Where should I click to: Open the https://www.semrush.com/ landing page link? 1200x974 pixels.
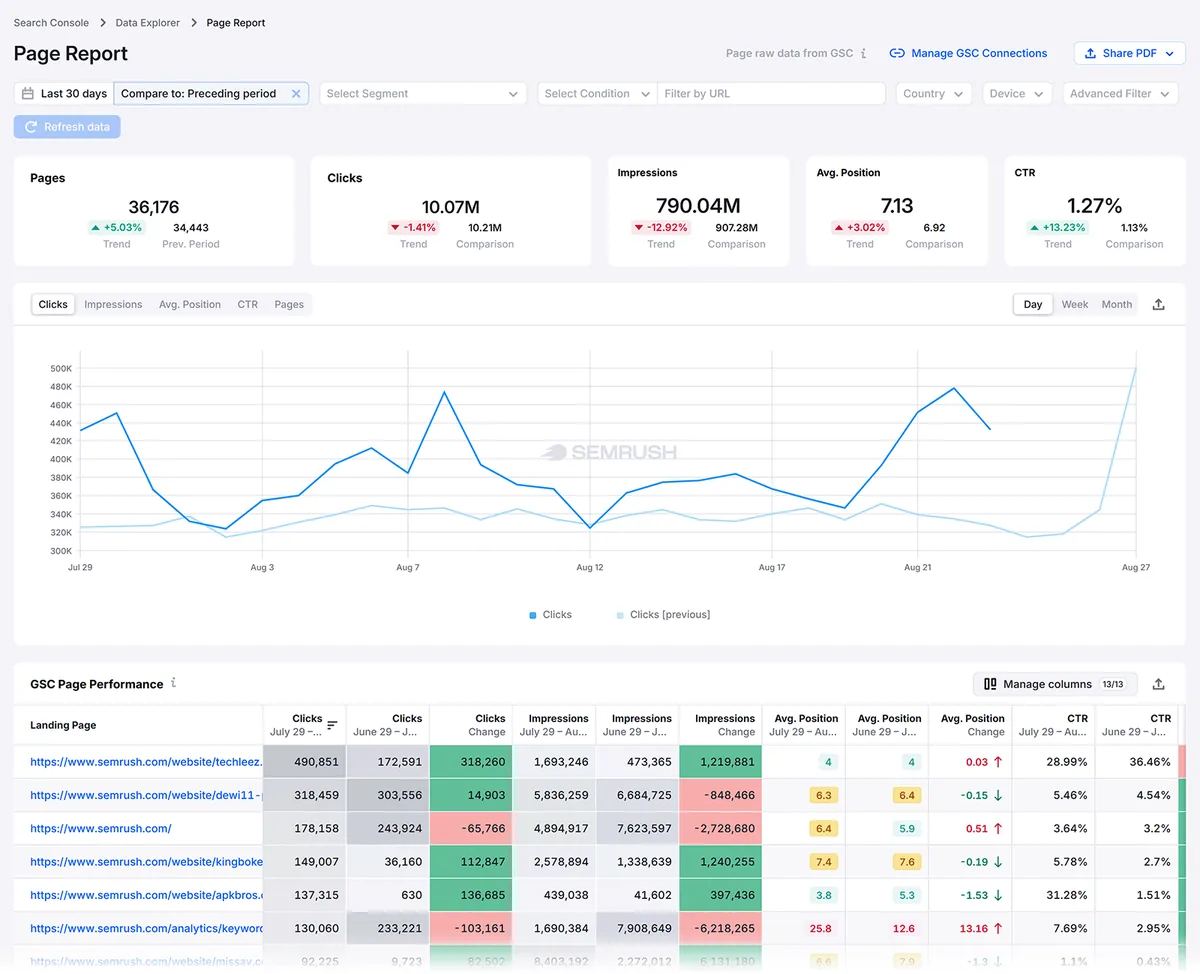pos(101,829)
